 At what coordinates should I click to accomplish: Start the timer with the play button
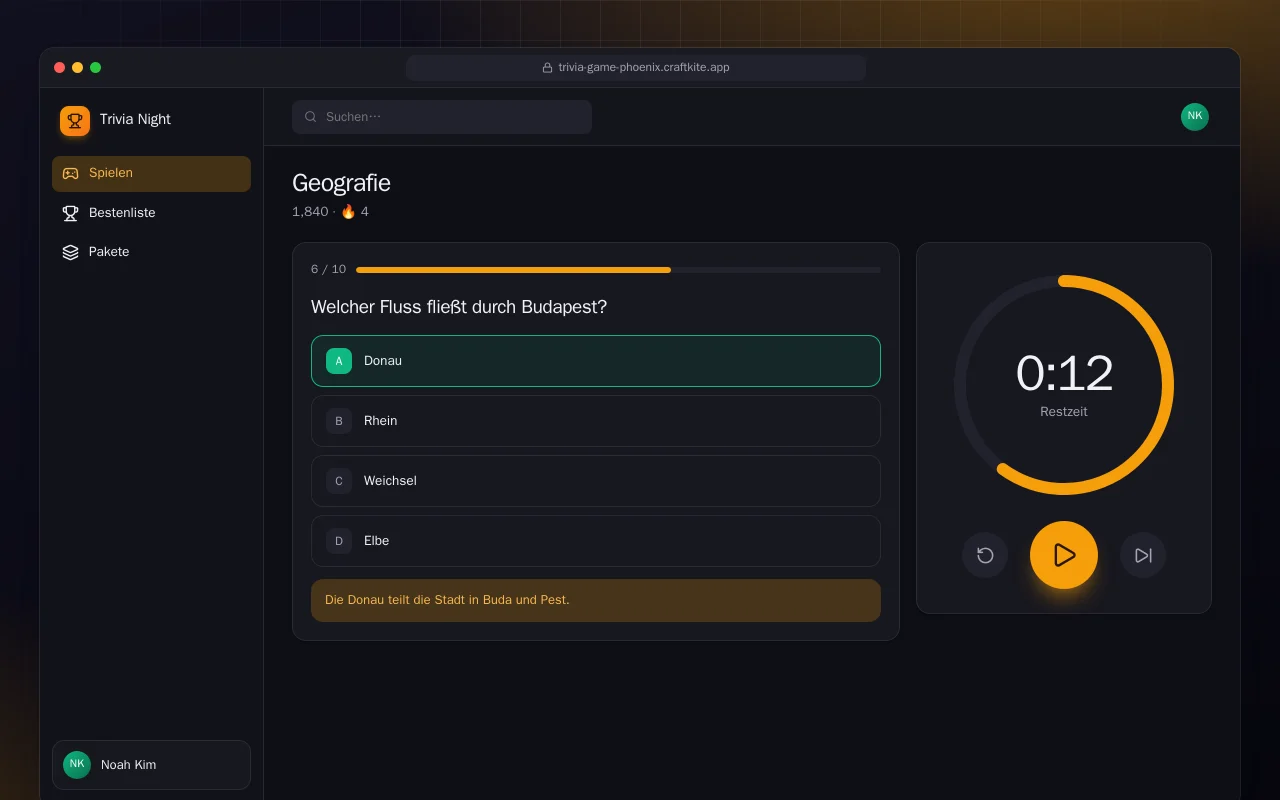coord(1064,555)
